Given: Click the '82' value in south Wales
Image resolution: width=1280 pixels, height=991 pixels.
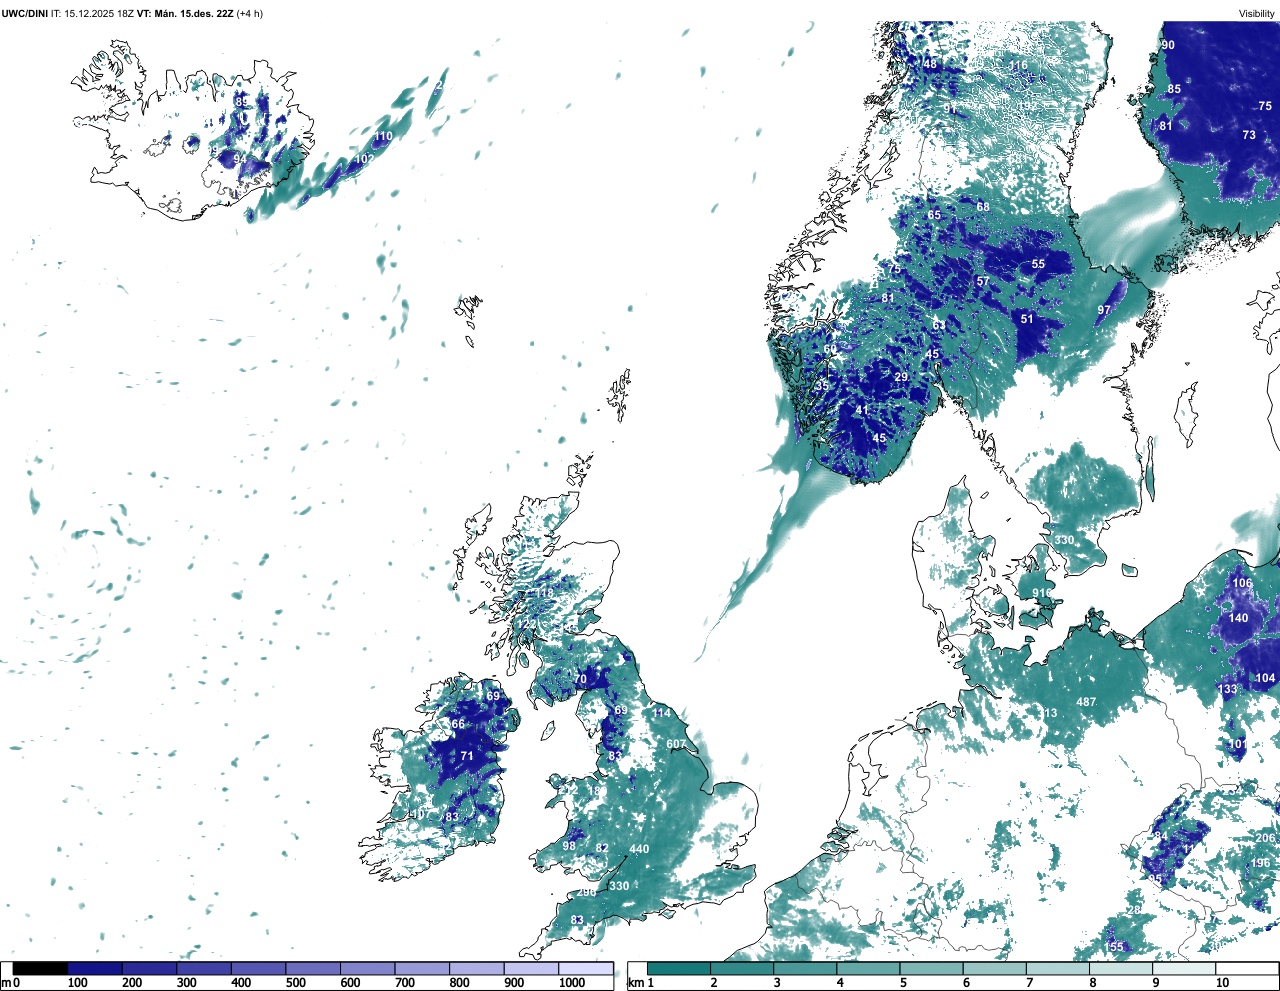Looking at the screenshot, I should 602,848.
